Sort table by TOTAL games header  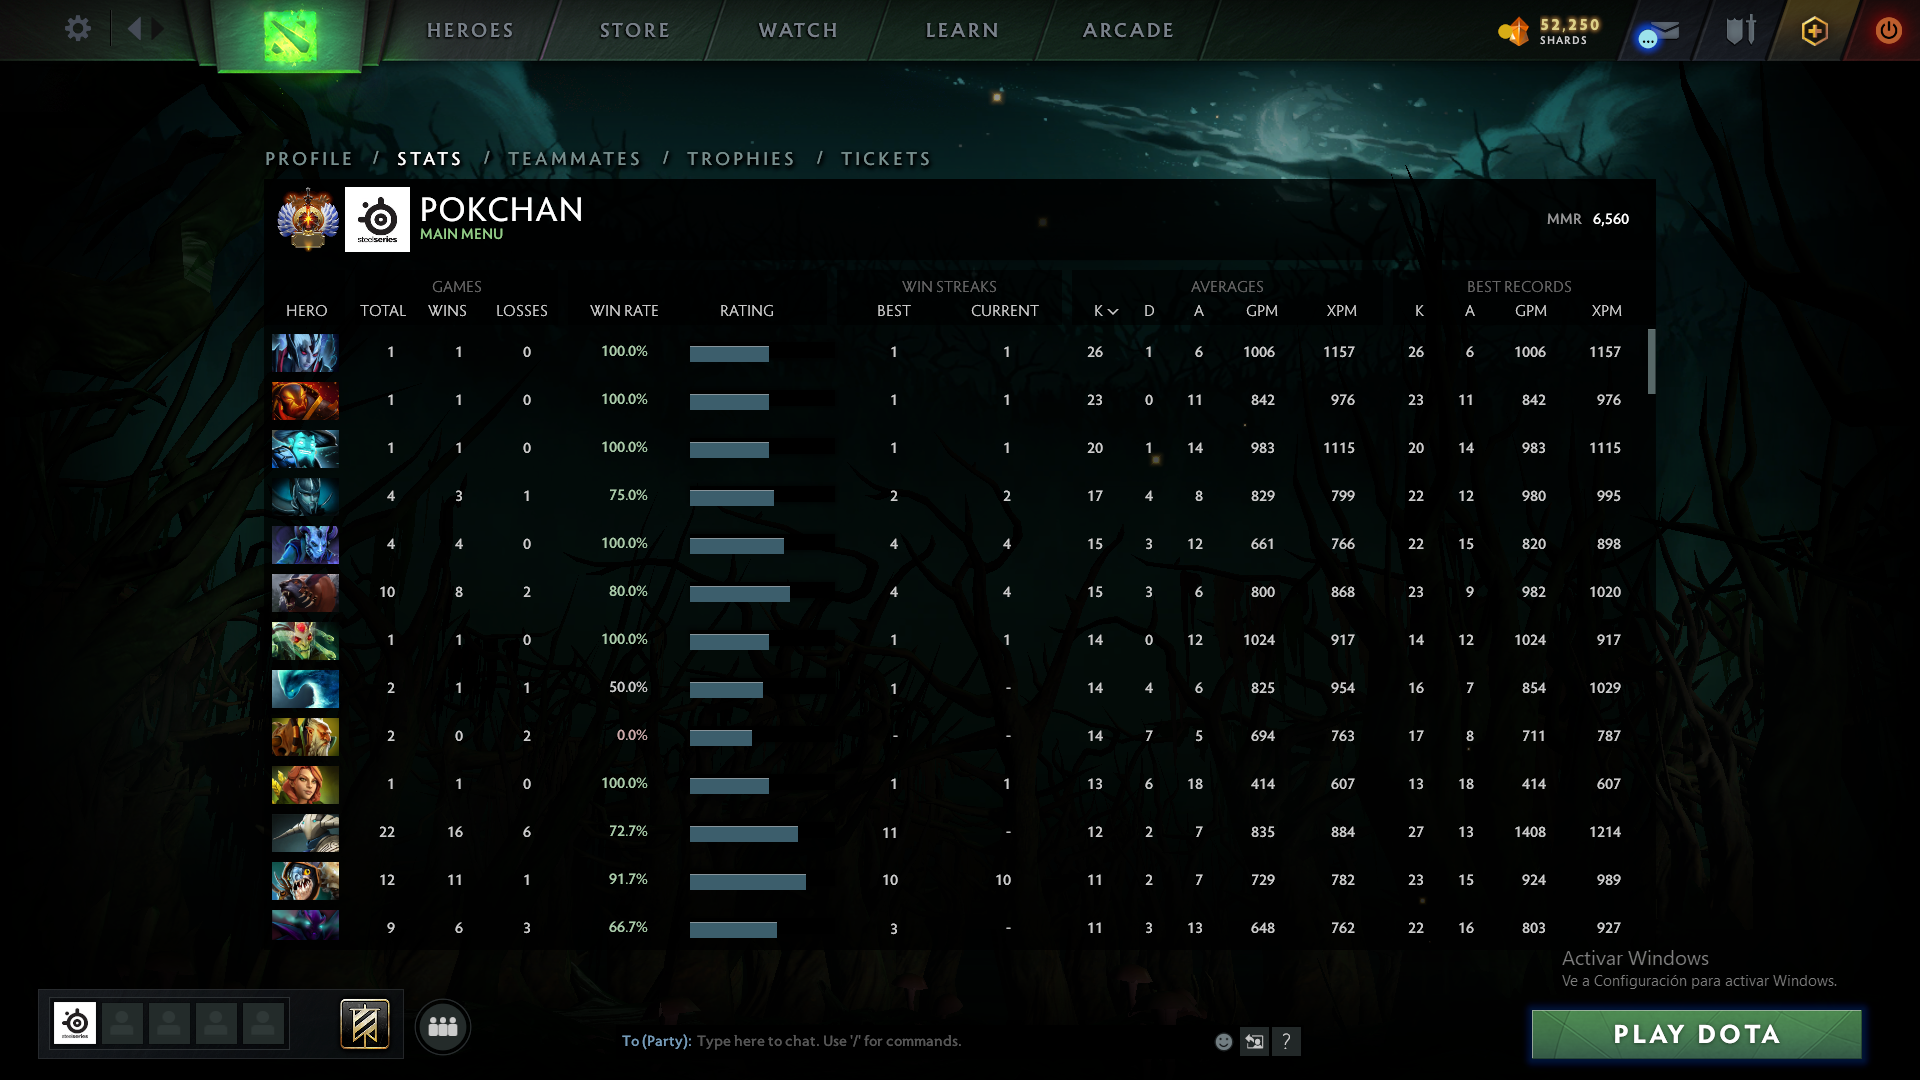[383, 311]
